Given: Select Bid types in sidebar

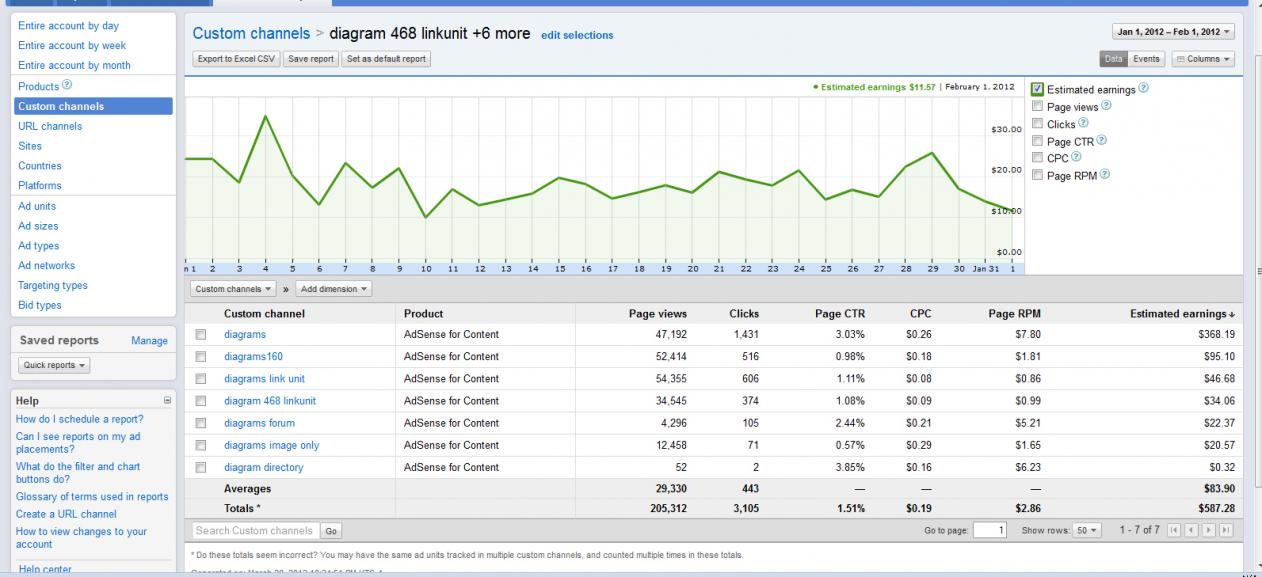Looking at the screenshot, I should (x=40, y=305).
